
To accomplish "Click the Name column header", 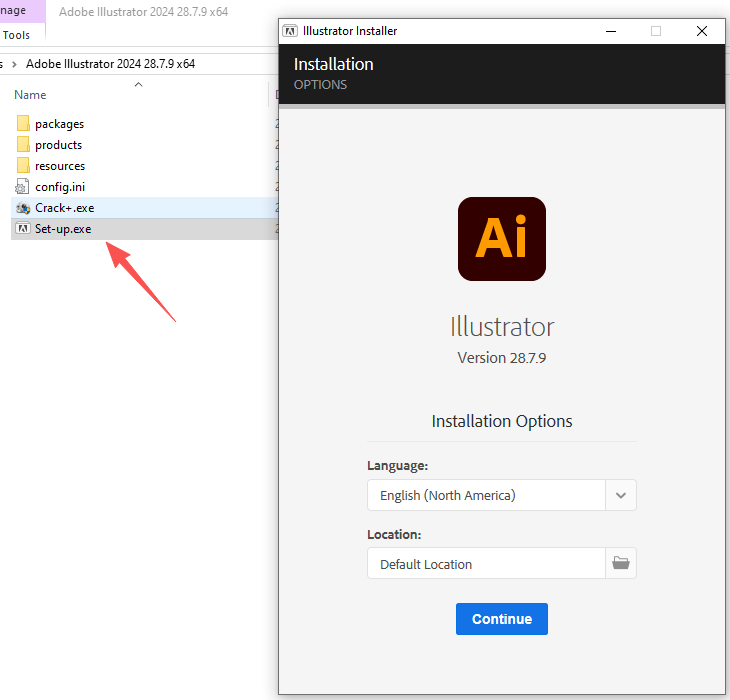I will (31, 95).
